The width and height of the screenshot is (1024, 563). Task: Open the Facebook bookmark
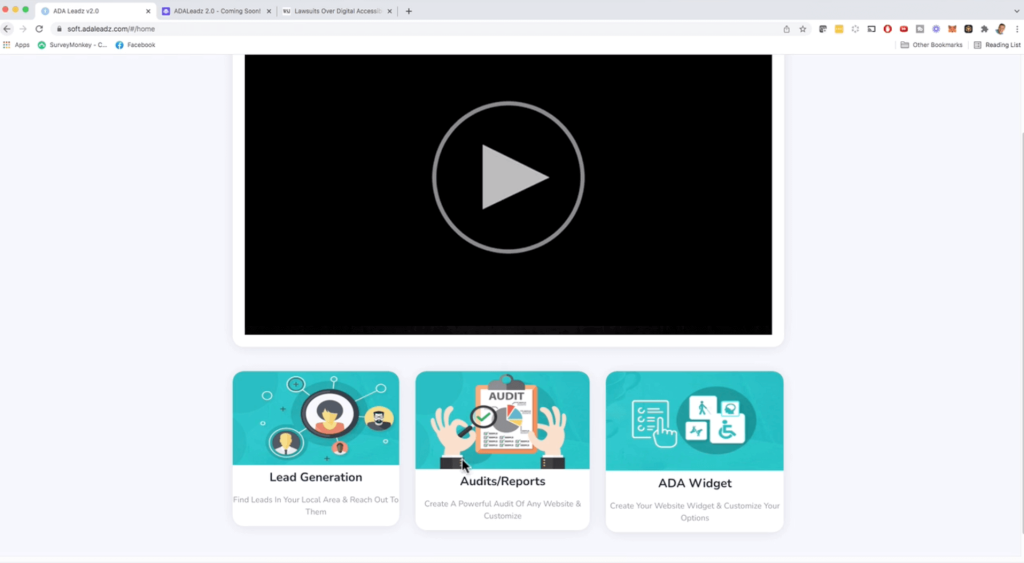pyautogui.click(x=135, y=45)
